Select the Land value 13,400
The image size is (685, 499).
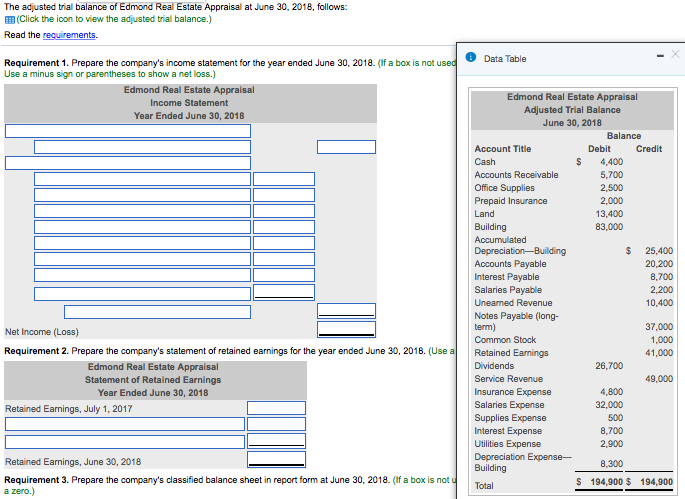click(x=609, y=214)
